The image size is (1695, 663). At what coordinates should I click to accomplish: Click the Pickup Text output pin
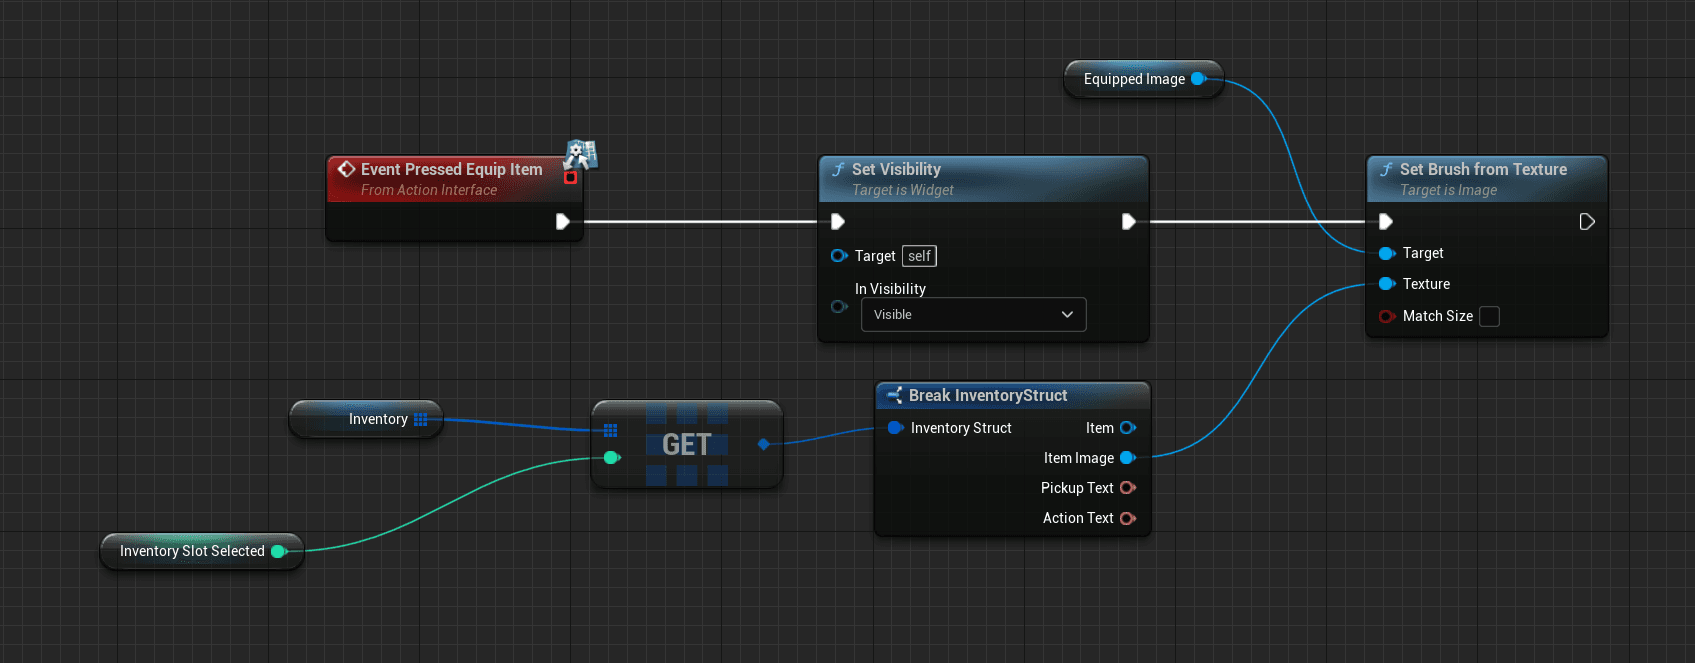pos(1128,488)
